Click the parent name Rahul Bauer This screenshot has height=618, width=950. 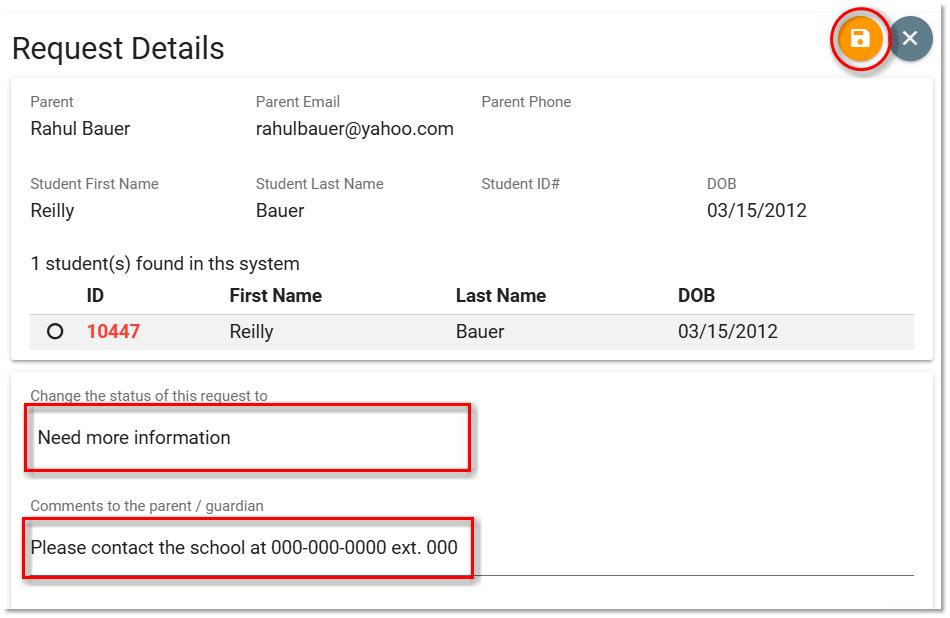click(80, 128)
